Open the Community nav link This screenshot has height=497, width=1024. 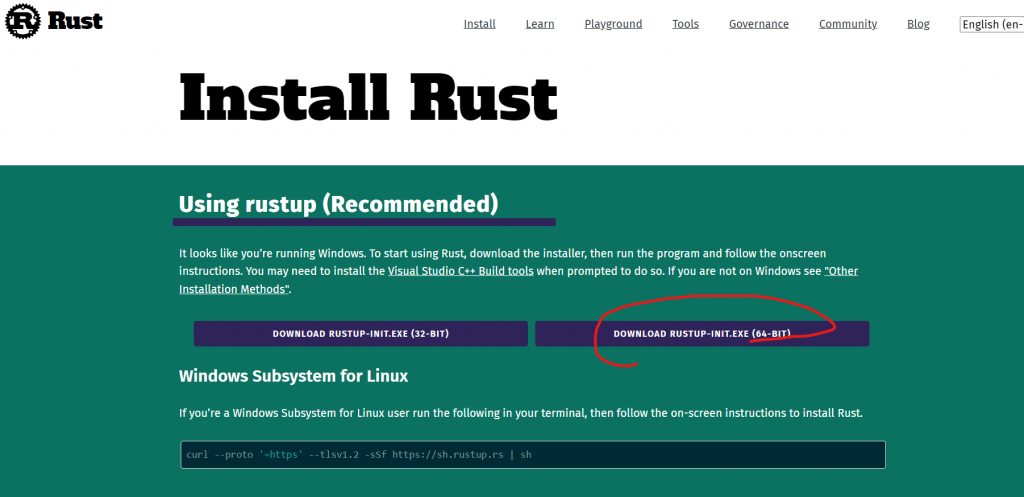click(x=848, y=24)
